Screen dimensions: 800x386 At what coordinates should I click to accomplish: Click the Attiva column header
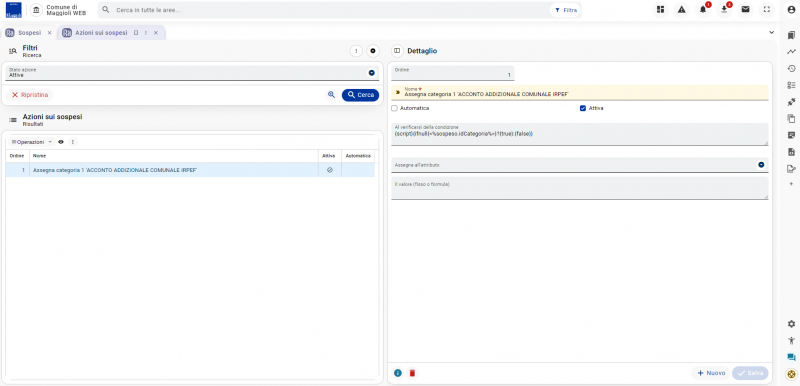[329, 156]
